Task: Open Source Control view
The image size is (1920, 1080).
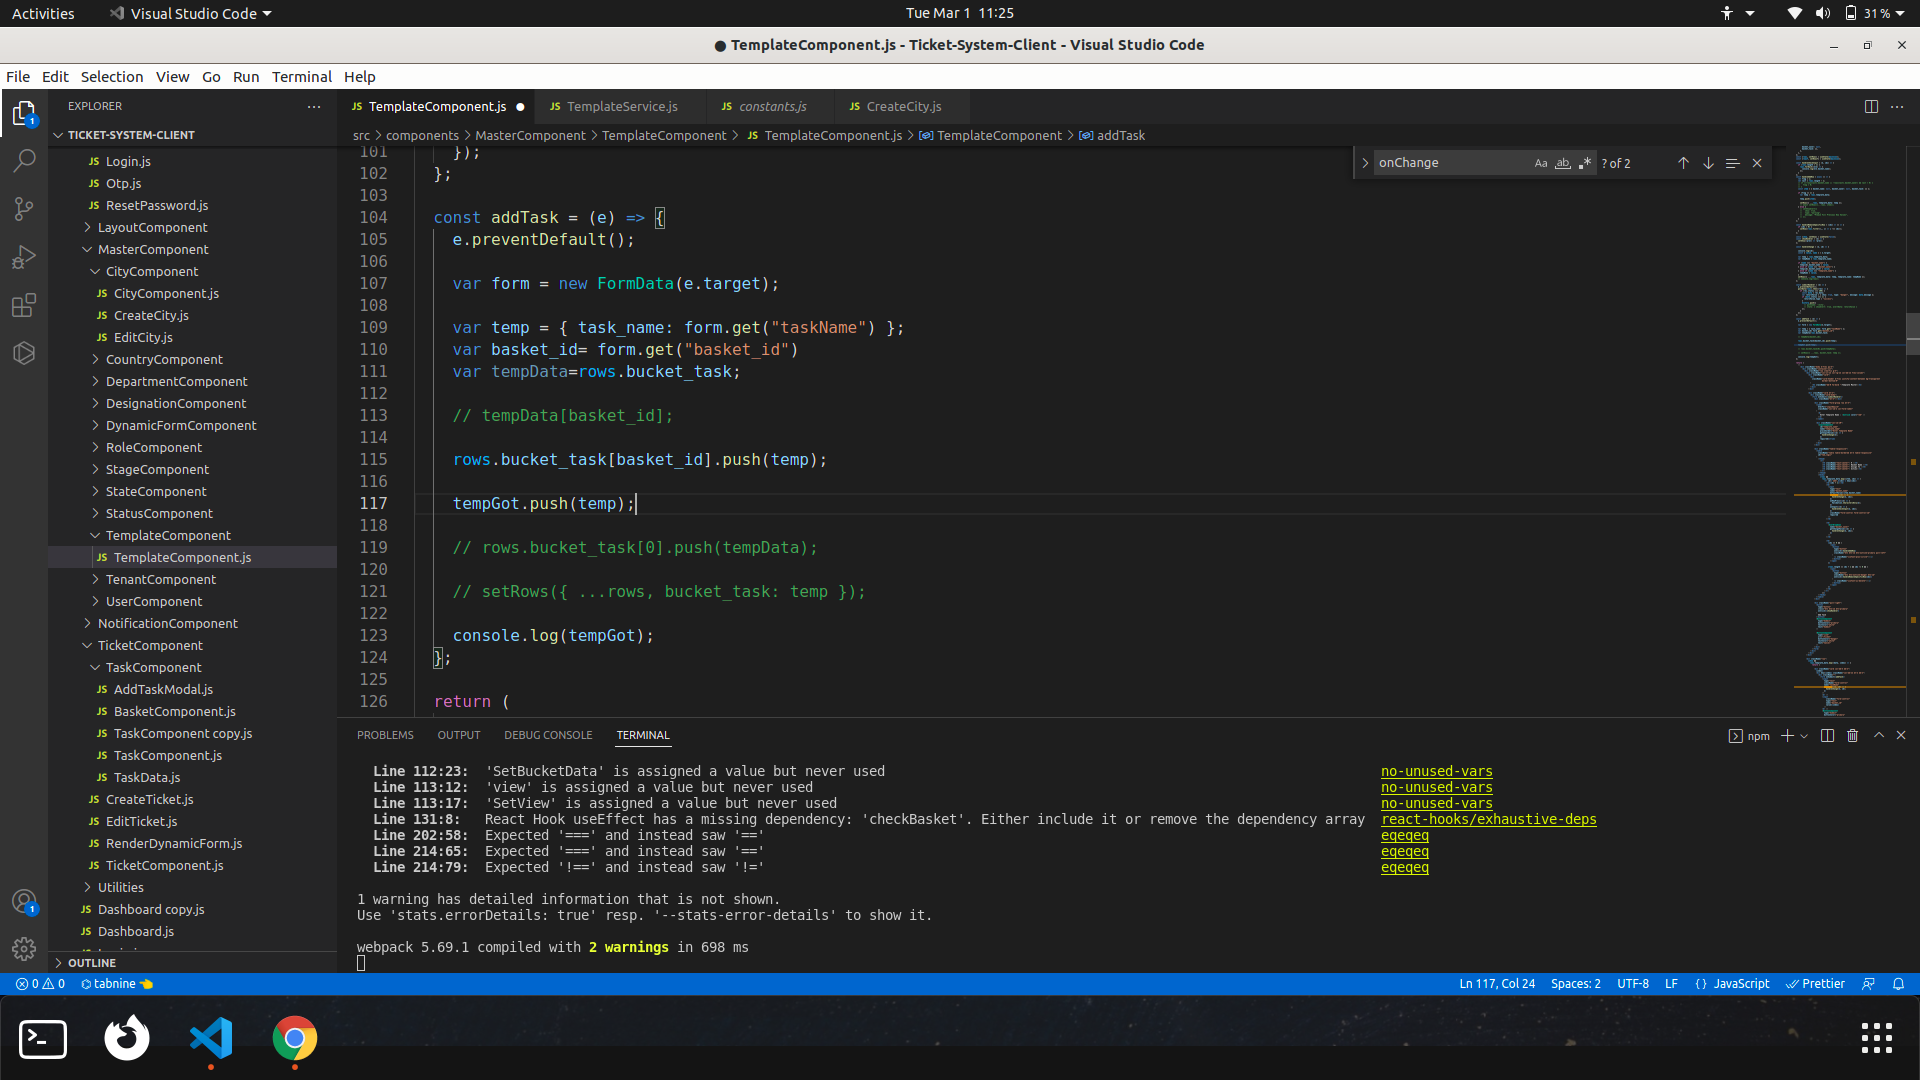Action: 24,209
